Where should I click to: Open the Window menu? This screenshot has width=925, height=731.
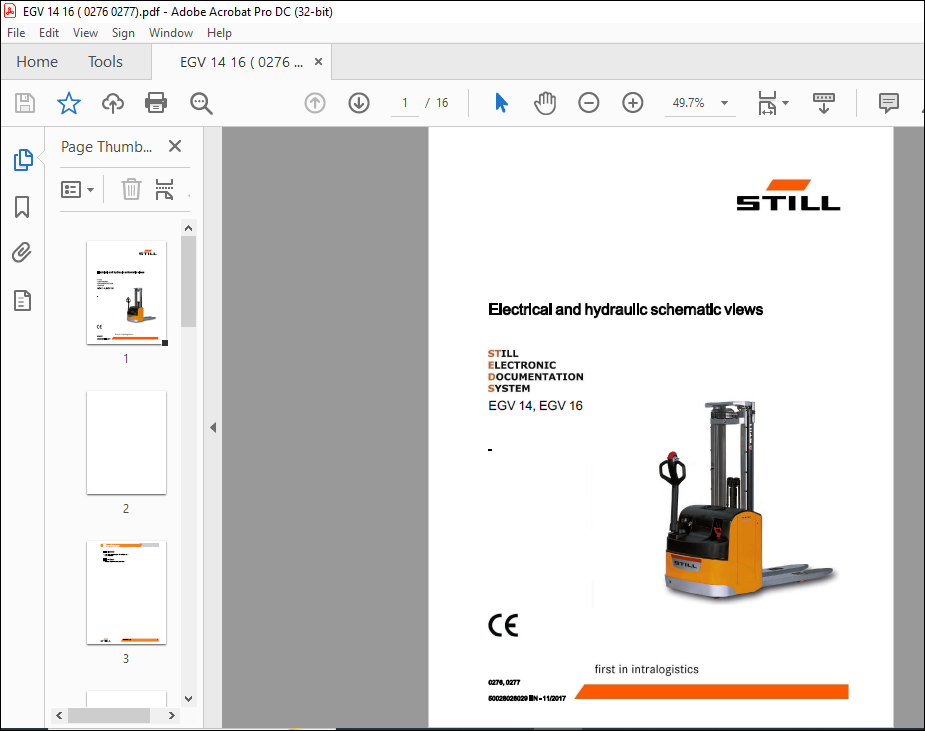(170, 33)
